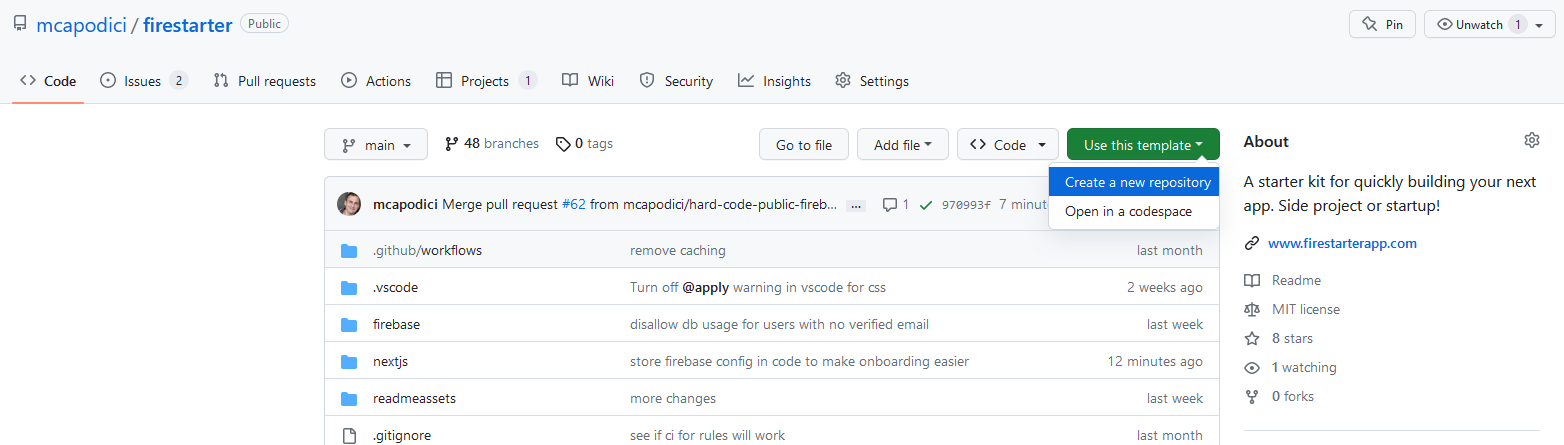Click the folder icon for readmeassets row
1564x445 pixels.
(349, 398)
